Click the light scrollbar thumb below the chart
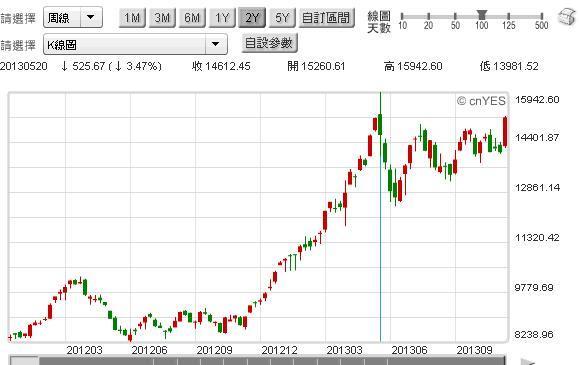This screenshot has width=579, height=365. 24,361
